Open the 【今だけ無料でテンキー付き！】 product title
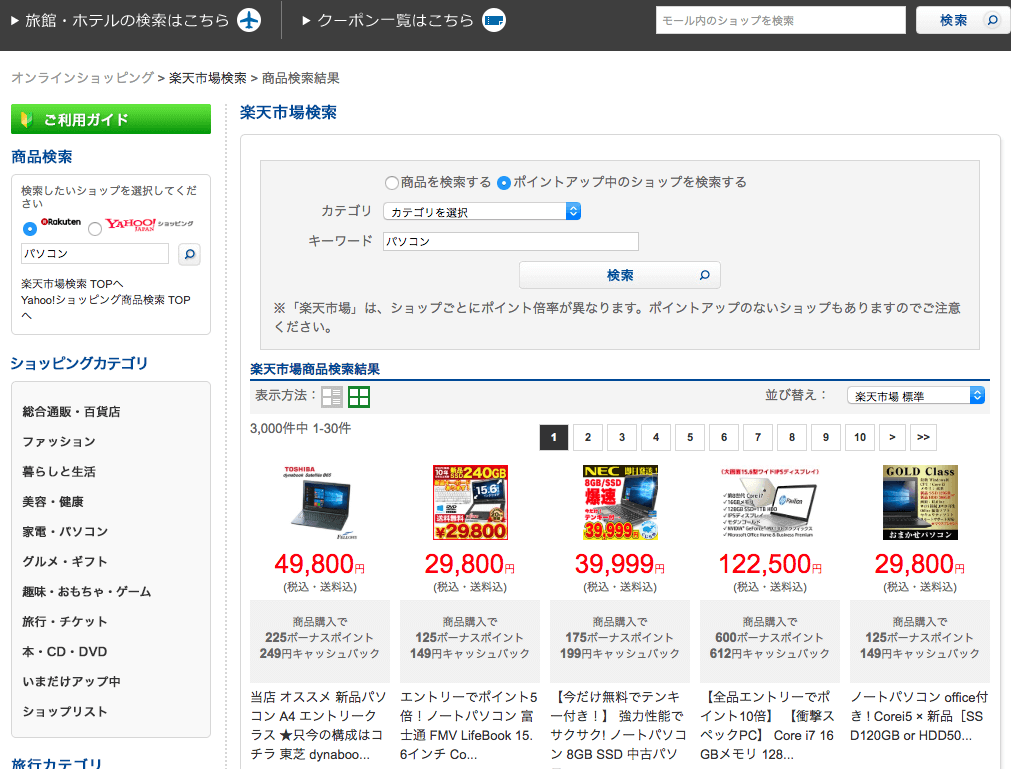Viewport: 1011px width, 769px height. click(x=619, y=726)
